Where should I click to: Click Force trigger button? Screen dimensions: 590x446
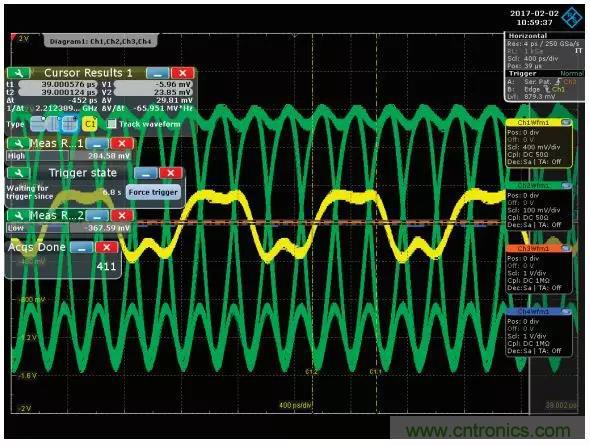(x=153, y=192)
